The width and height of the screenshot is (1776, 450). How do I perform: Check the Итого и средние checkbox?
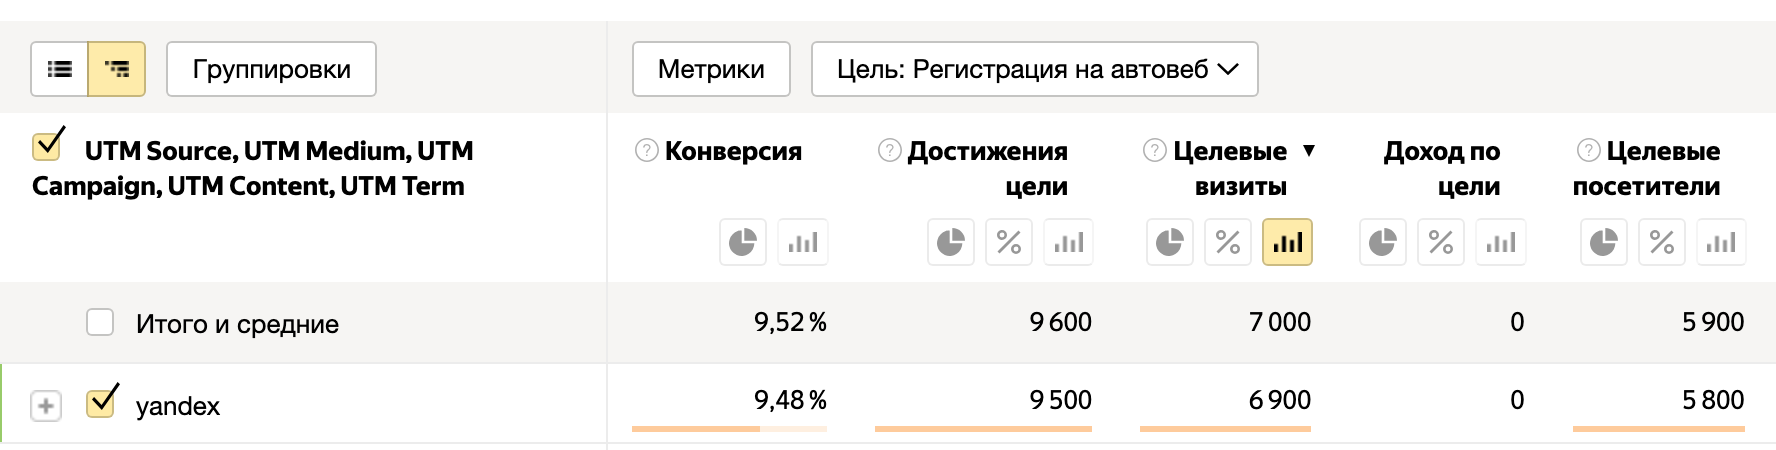[x=100, y=322]
